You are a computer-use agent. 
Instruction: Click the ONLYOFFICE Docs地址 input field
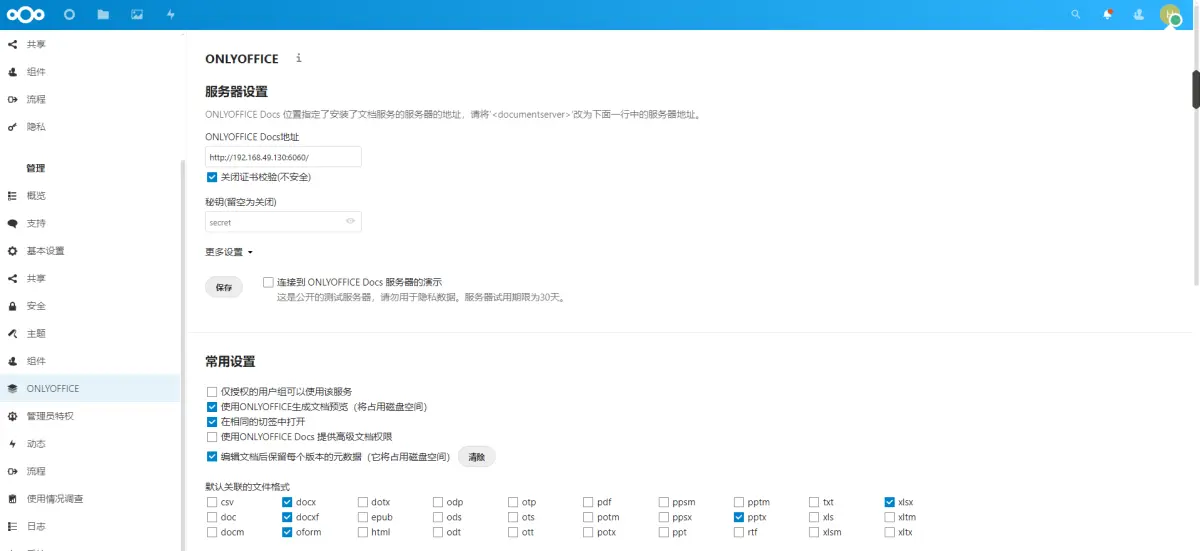283,157
